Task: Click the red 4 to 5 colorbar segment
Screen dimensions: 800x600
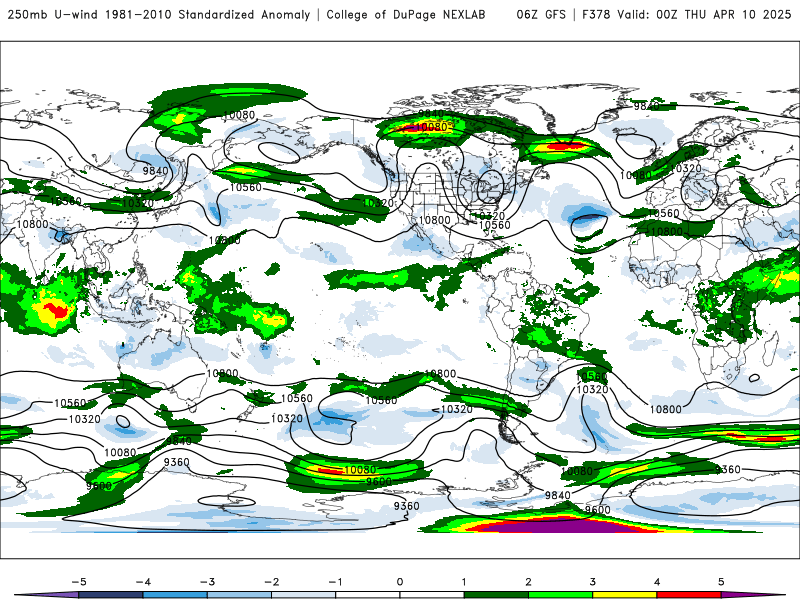Action: click(689, 595)
